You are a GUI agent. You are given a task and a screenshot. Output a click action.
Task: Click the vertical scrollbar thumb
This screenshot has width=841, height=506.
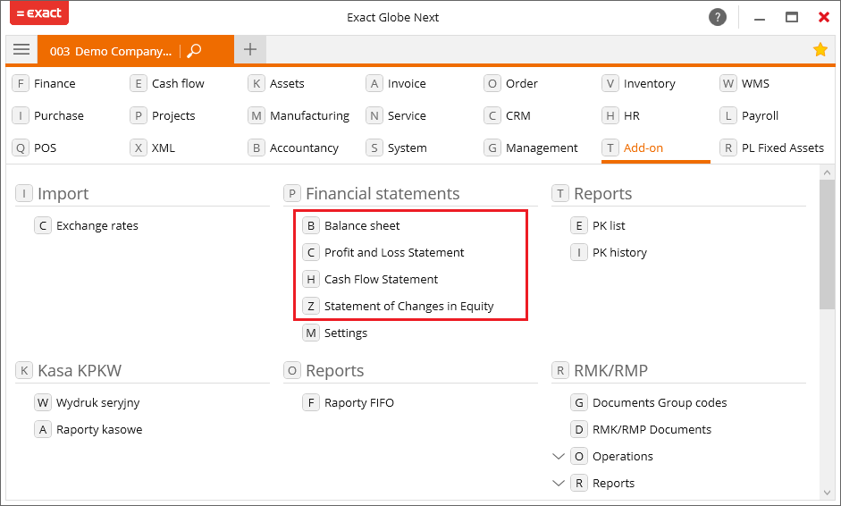(x=827, y=244)
